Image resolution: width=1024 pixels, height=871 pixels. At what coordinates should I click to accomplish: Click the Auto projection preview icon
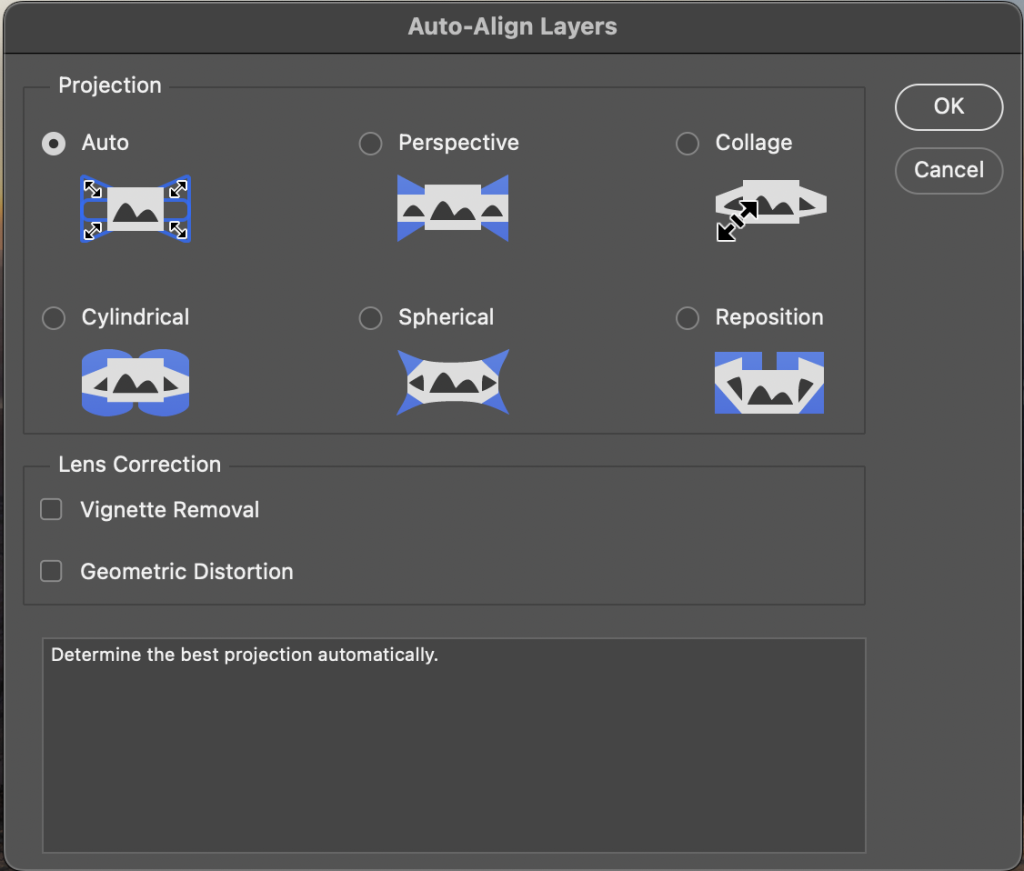(135, 209)
